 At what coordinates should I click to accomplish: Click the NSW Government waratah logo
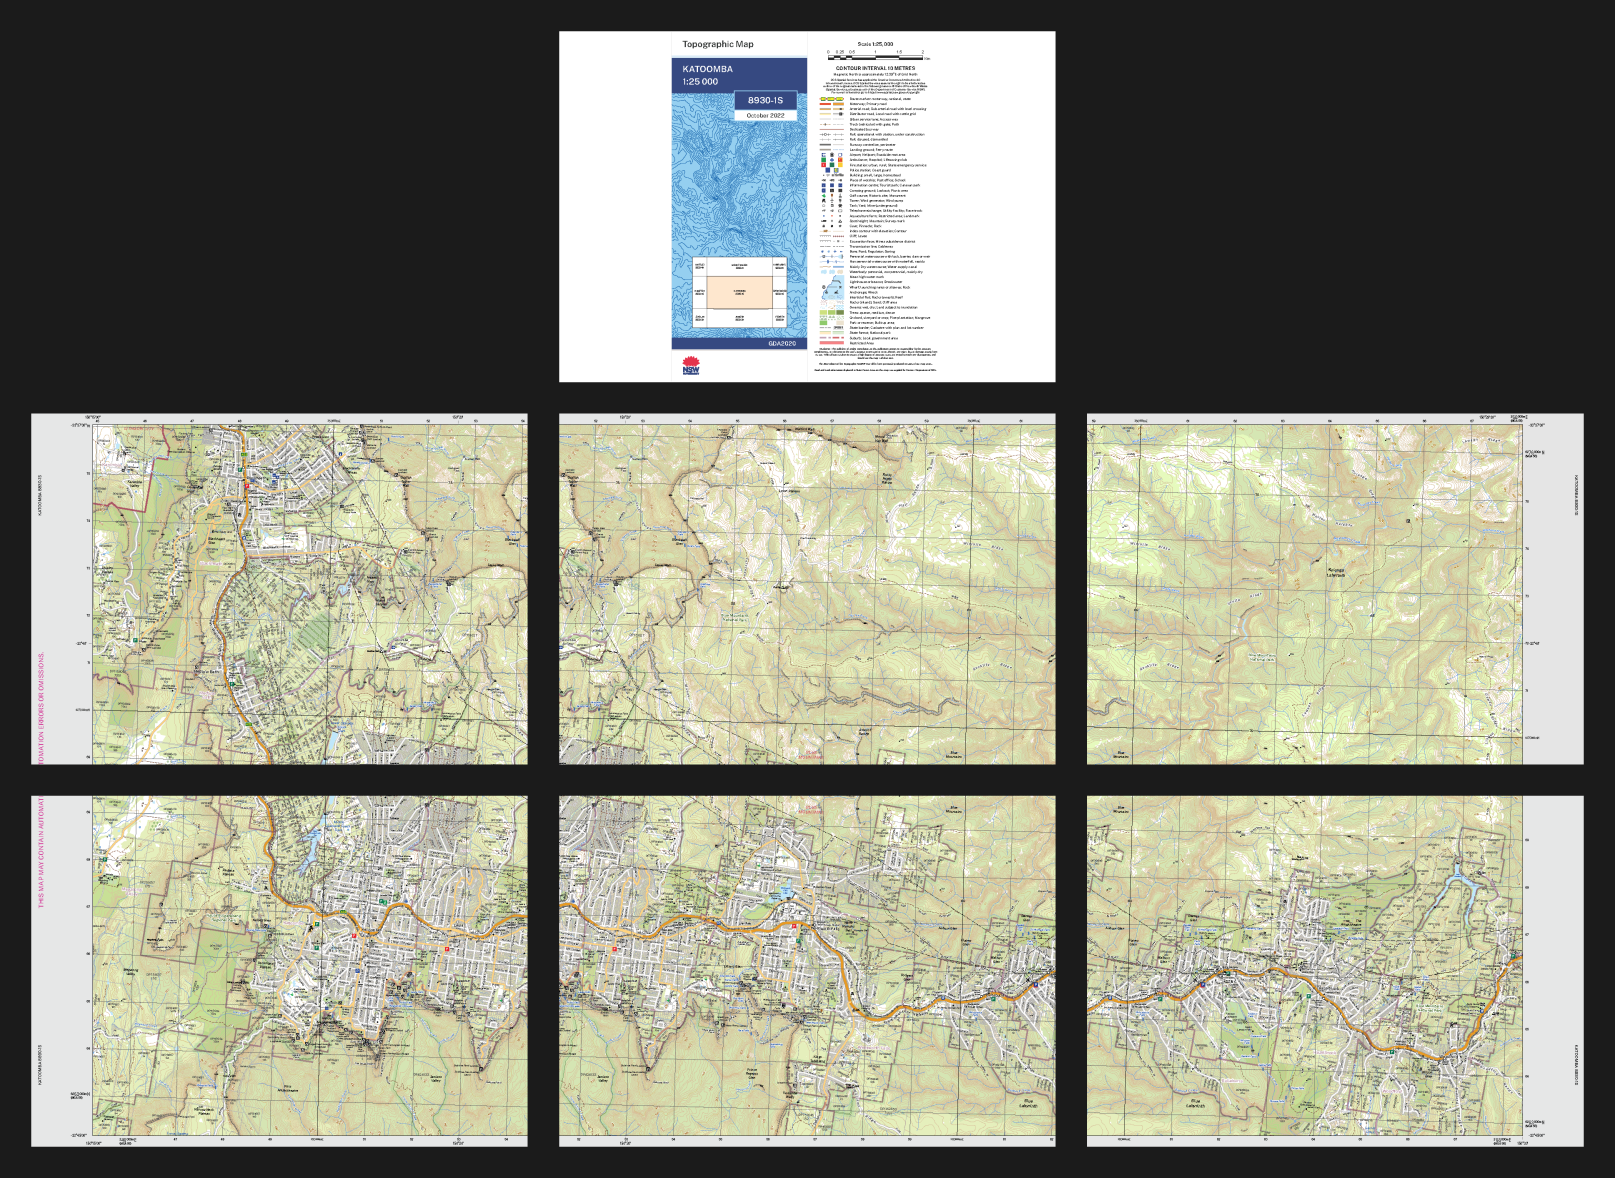coord(691,366)
